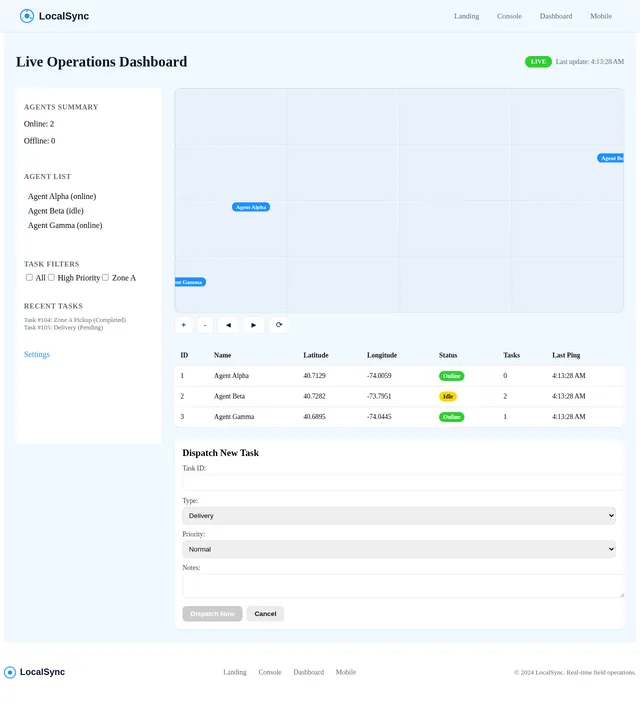Viewport: 640px width, 707px height.
Task: Focus the Notes text area
Action: point(403,586)
